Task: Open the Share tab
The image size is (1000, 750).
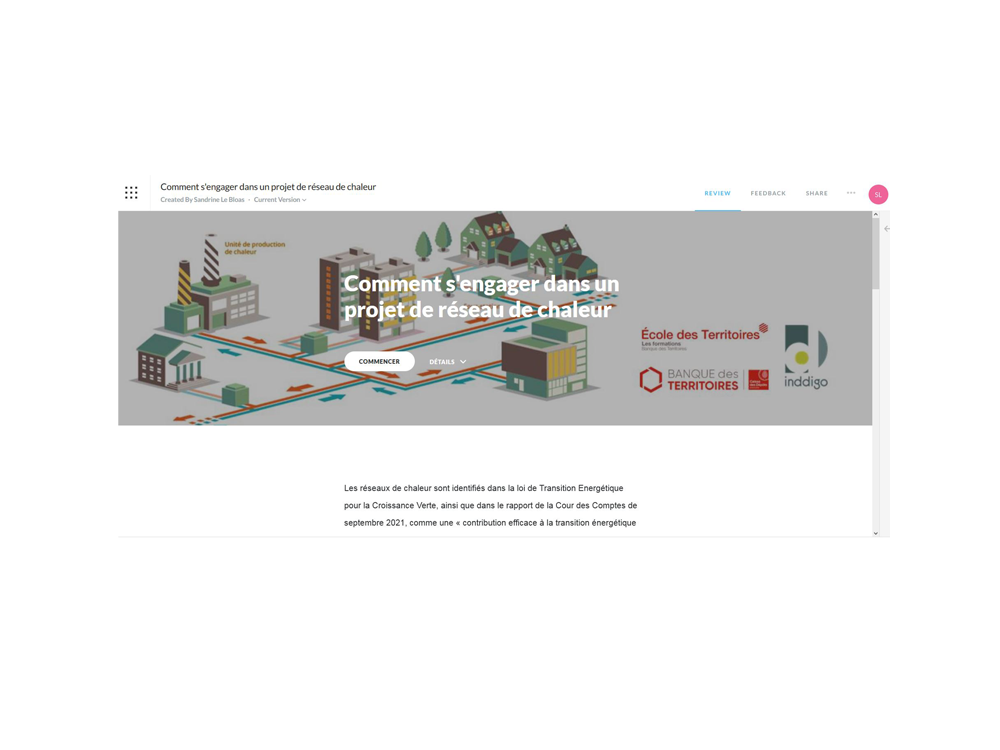Action: [x=817, y=193]
